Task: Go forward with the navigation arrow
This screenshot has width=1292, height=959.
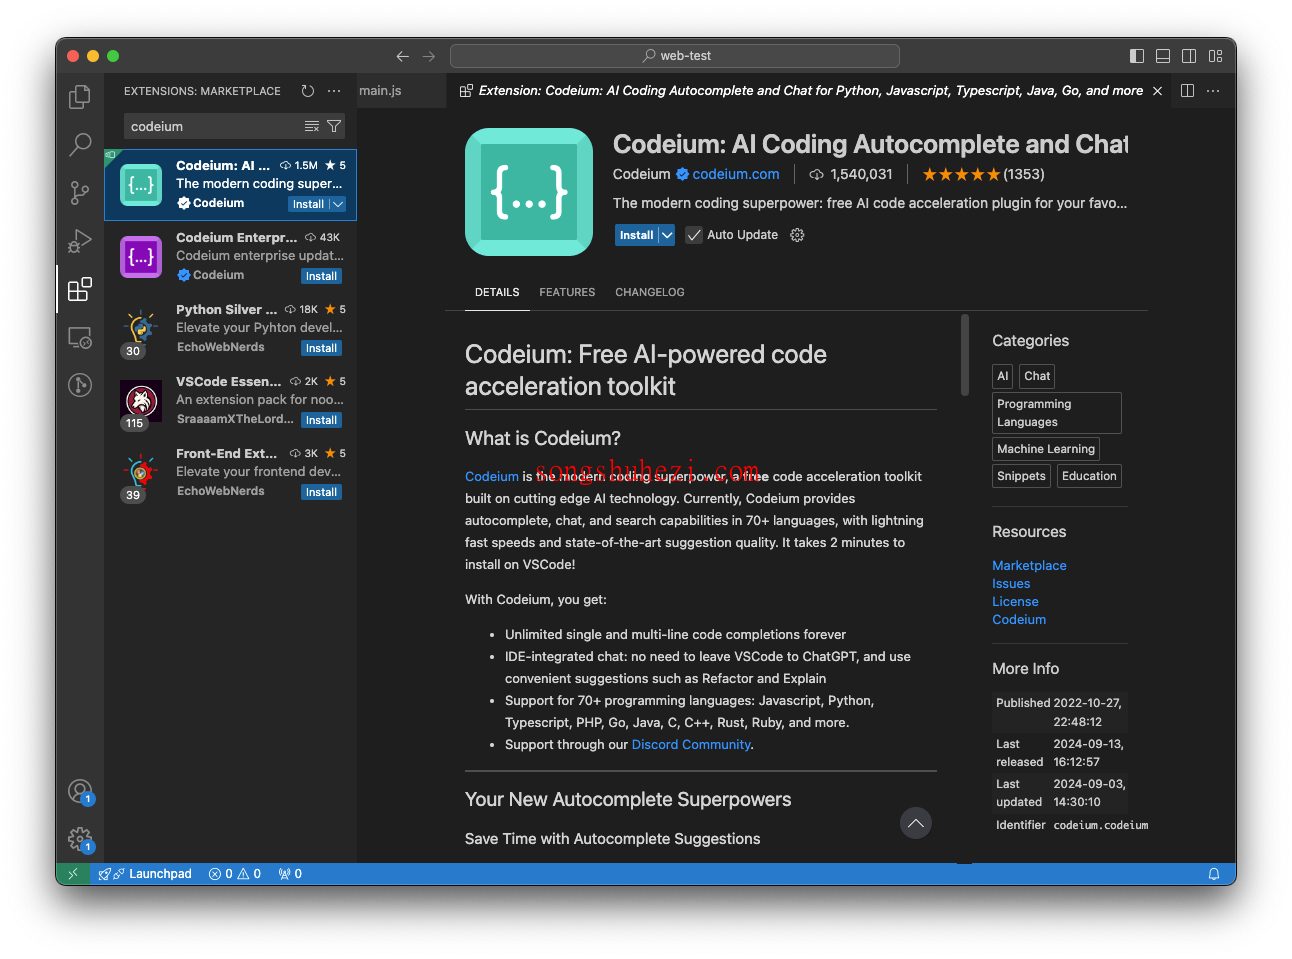Action: click(x=429, y=56)
